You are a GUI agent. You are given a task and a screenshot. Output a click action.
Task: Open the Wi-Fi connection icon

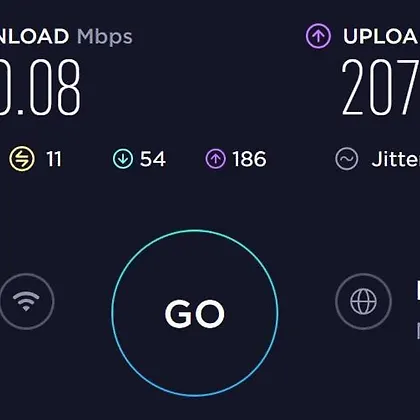click(26, 301)
